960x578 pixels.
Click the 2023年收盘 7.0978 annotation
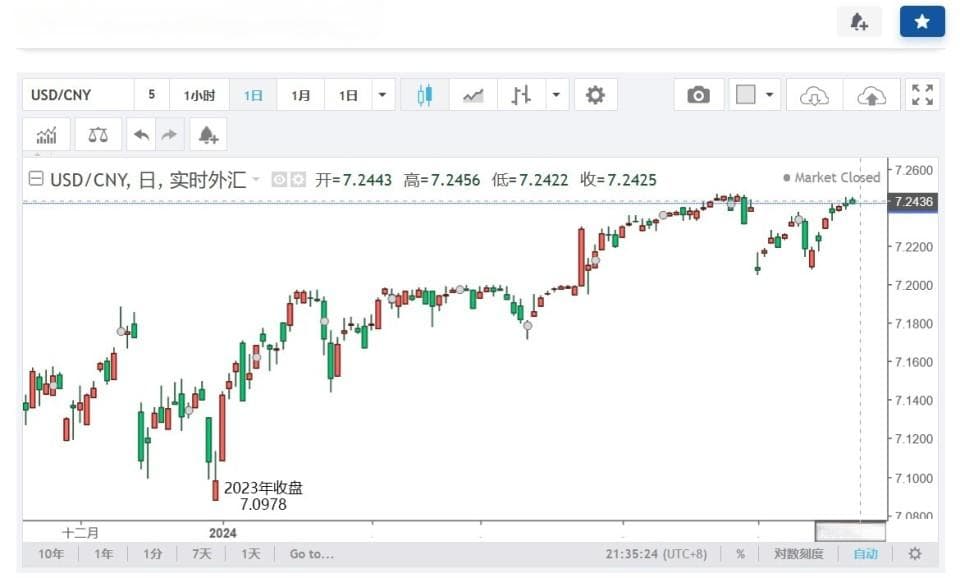coord(263,496)
